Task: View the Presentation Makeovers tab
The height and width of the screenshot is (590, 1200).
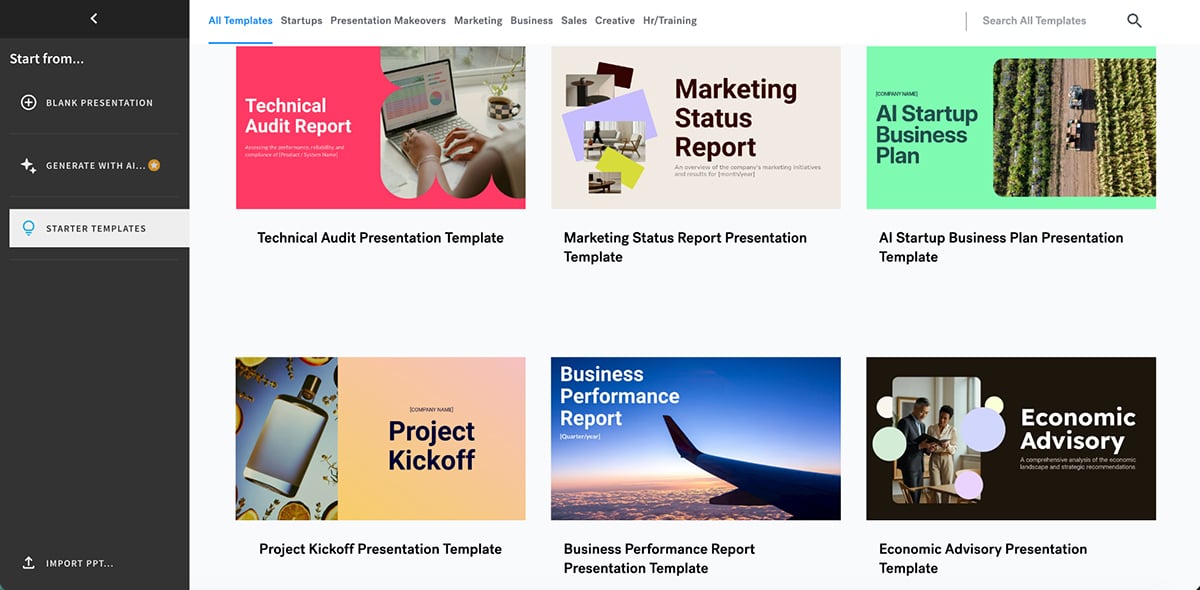Action: (388, 20)
